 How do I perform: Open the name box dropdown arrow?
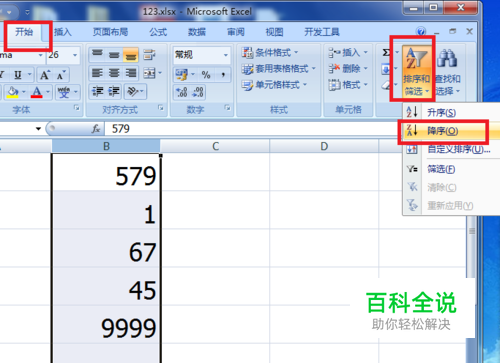pos(38,129)
